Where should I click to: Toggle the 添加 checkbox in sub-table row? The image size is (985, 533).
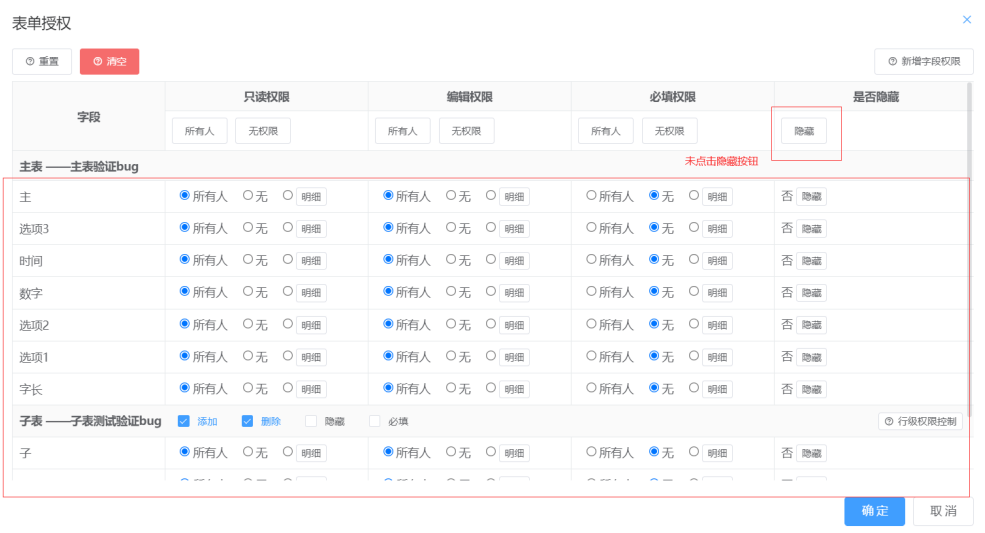point(183,422)
